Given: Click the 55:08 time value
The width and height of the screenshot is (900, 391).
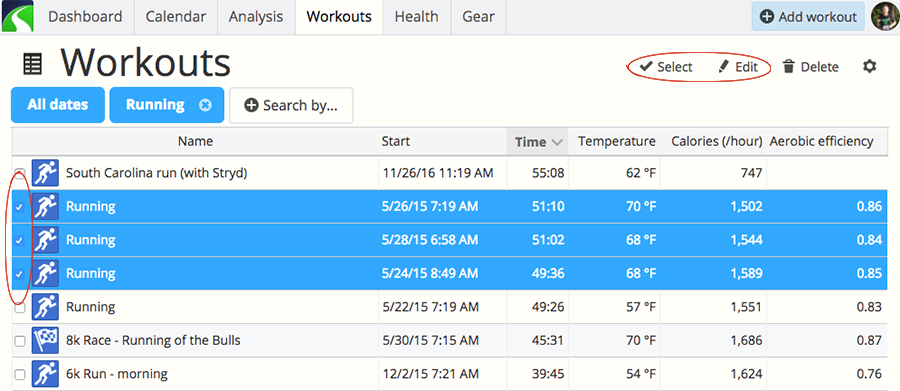Looking at the screenshot, I should click(x=548, y=173).
